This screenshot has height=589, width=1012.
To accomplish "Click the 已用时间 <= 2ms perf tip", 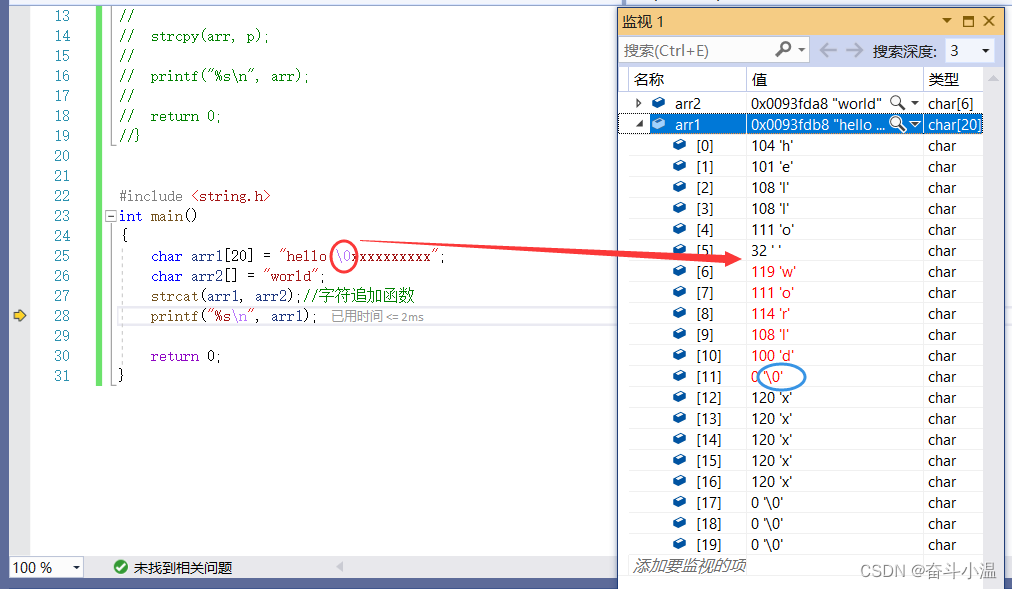I will pyautogui.click(x=377, y=317).
